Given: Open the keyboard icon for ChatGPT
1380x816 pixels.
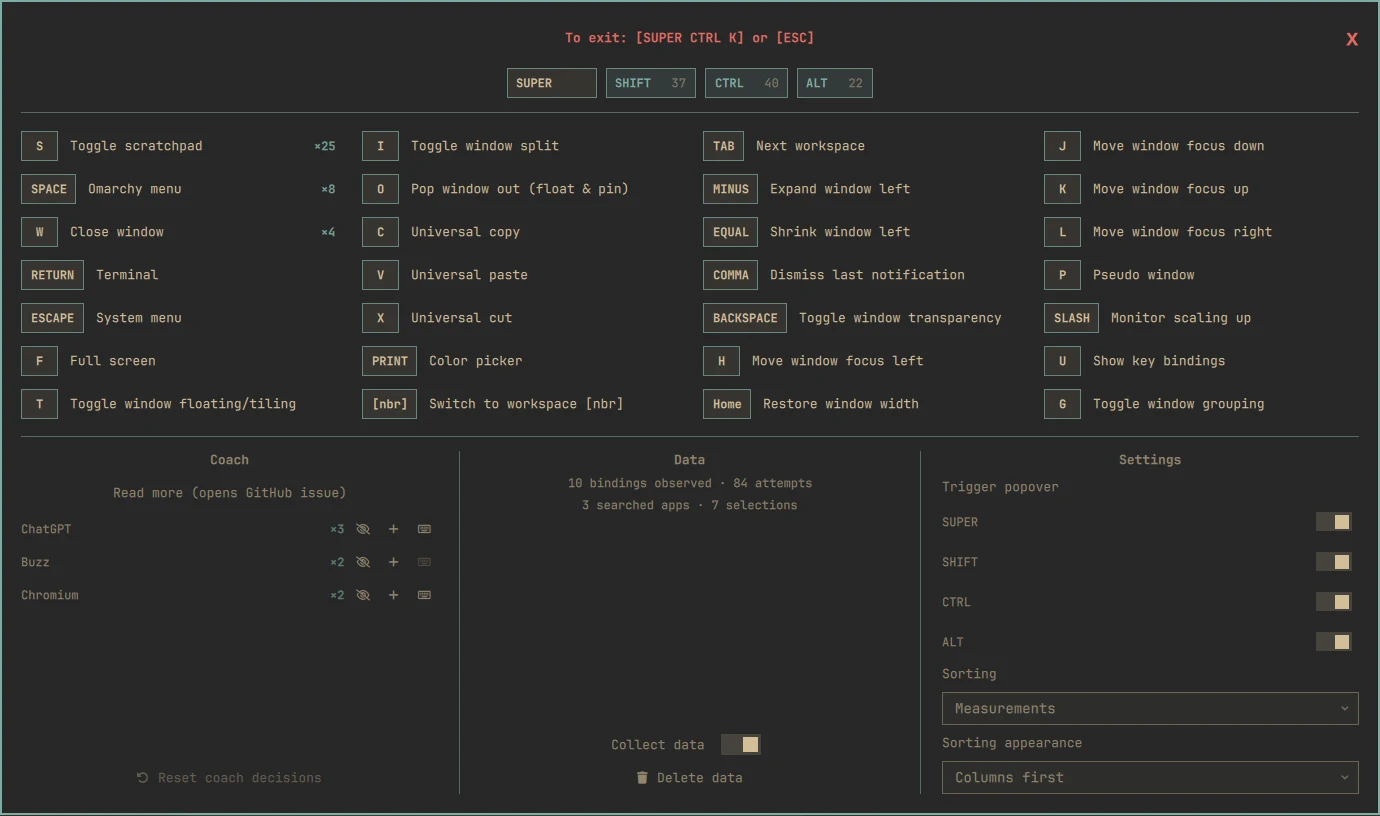Looking at the screenshot, I should 424,529.
